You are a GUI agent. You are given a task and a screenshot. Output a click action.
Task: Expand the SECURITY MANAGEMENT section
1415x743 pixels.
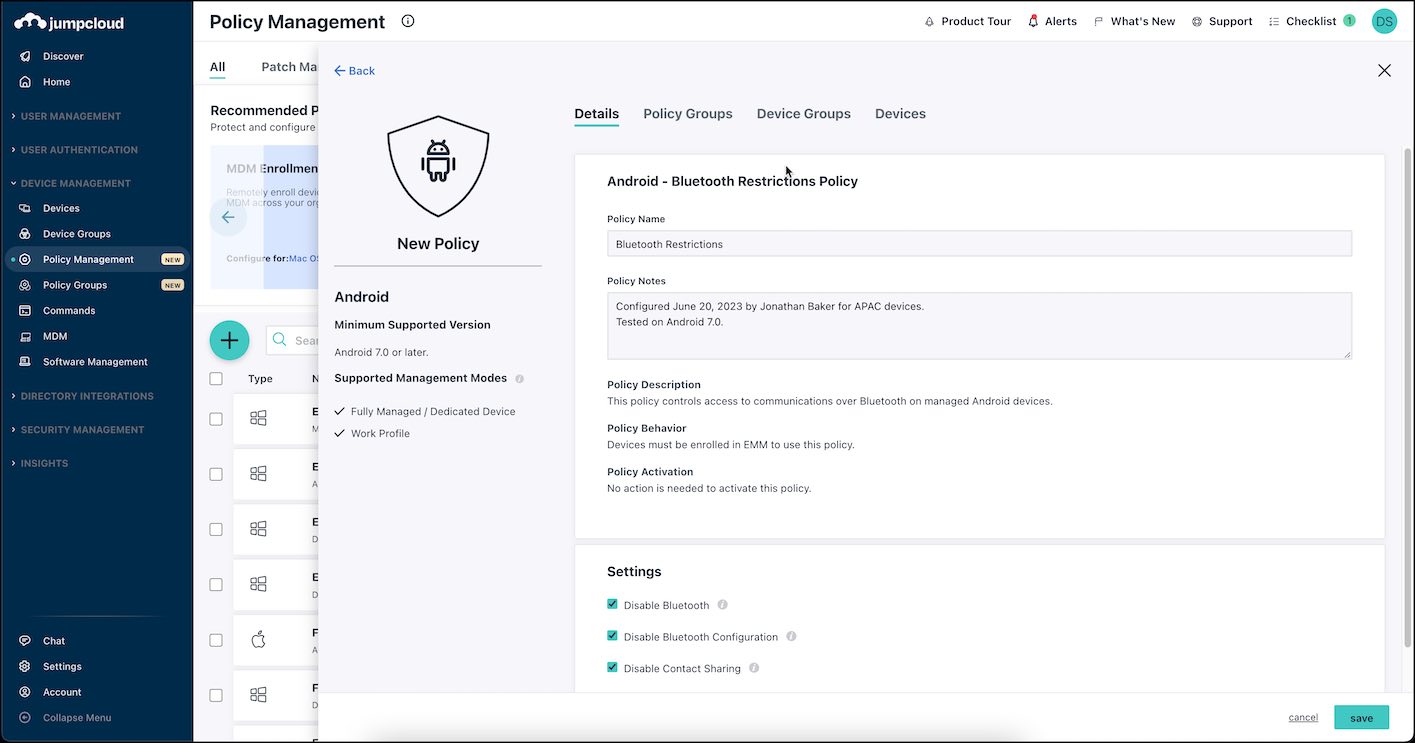pos(76,429)
